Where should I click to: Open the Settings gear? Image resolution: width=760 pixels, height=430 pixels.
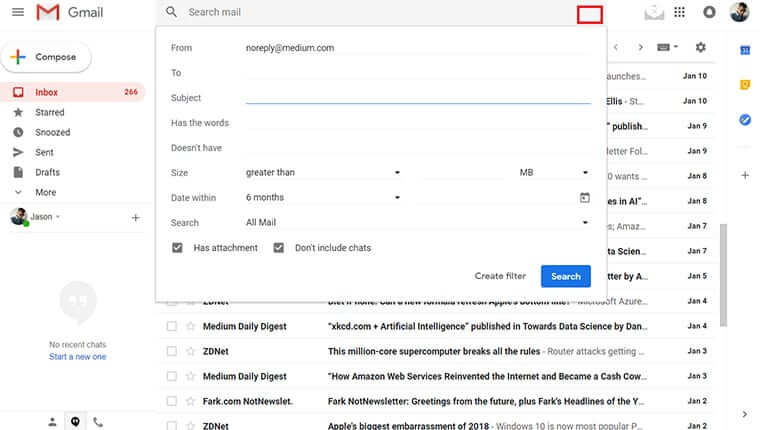(x=700, y=48)
